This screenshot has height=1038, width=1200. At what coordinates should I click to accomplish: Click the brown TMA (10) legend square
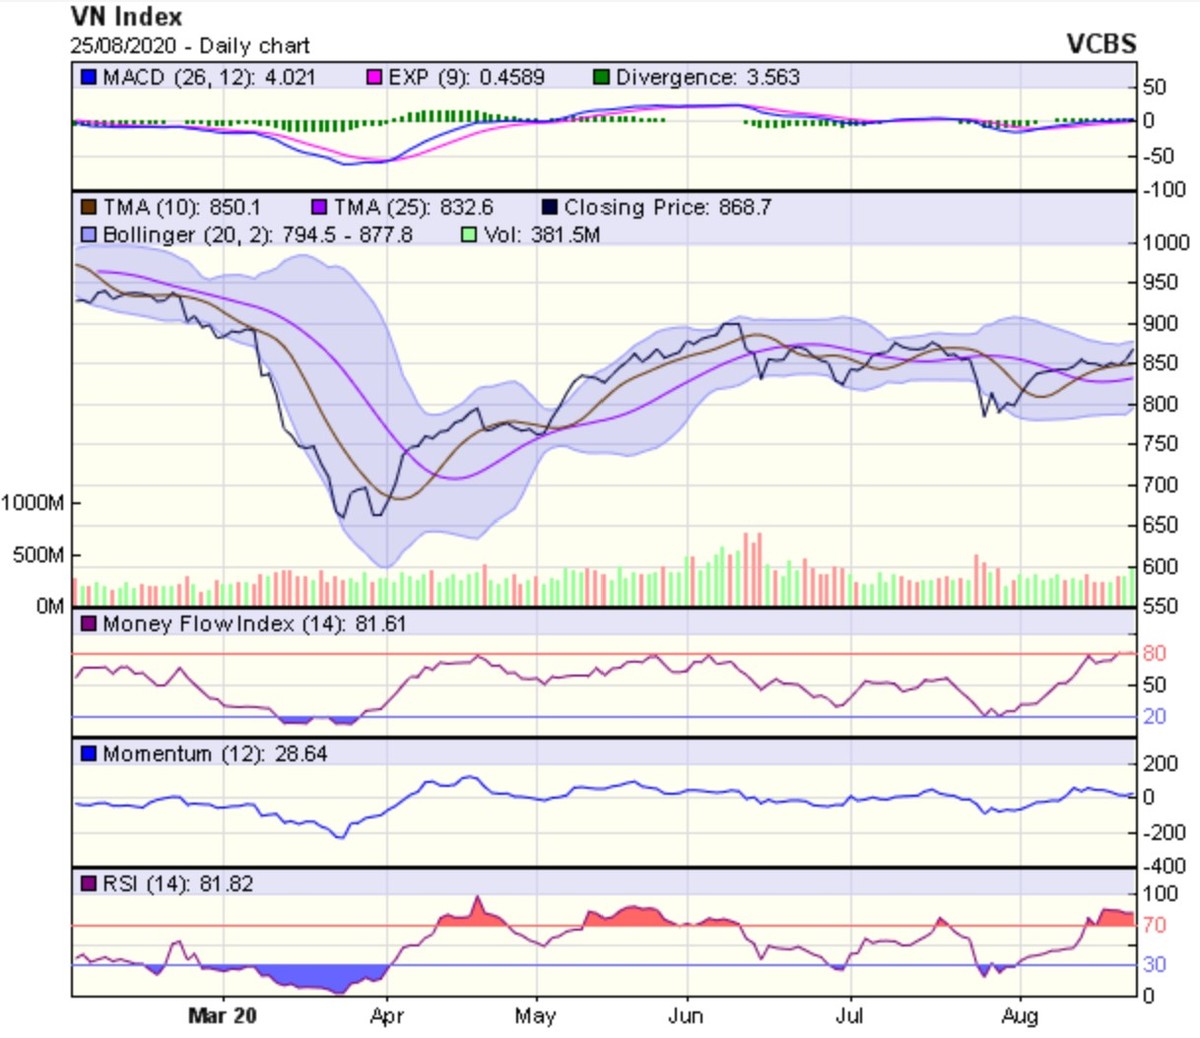(x=88, y=207)
